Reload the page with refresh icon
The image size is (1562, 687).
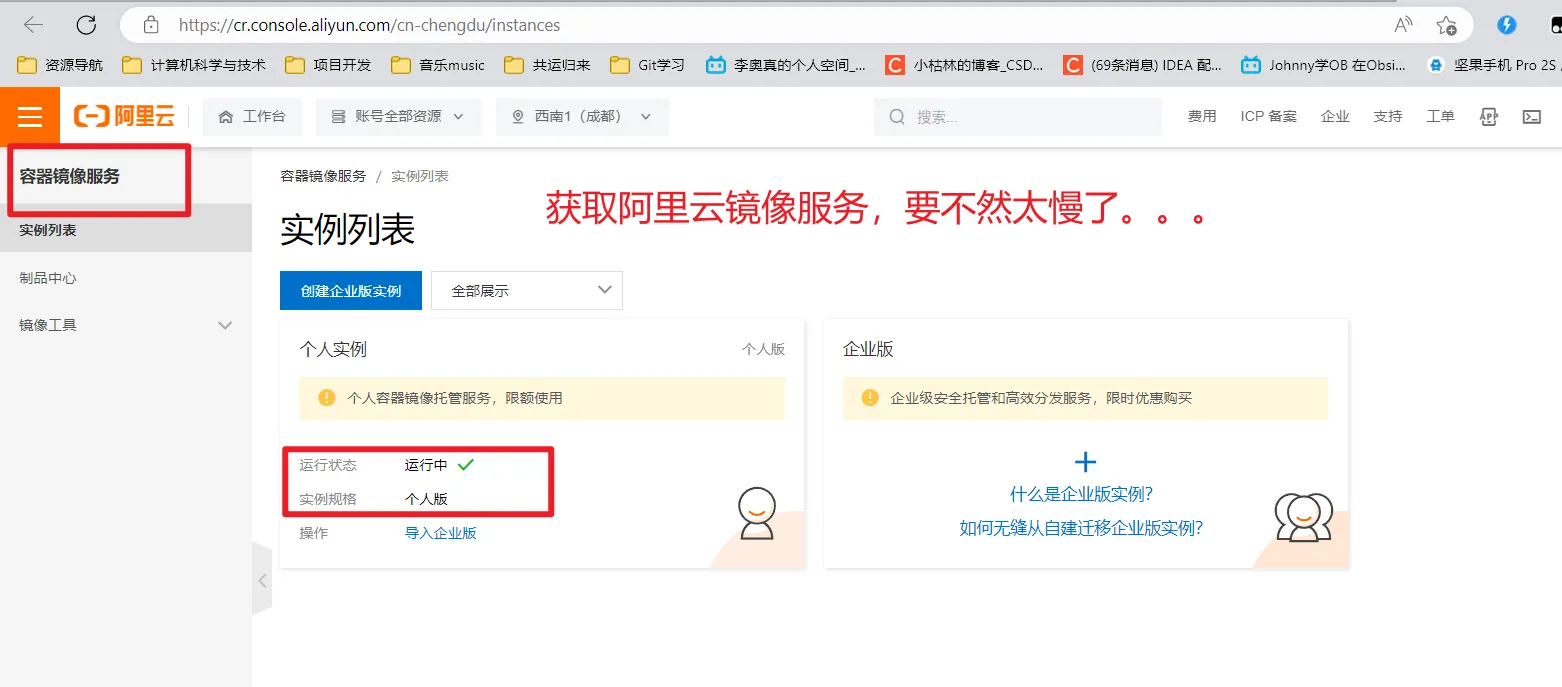pos(86,25)
